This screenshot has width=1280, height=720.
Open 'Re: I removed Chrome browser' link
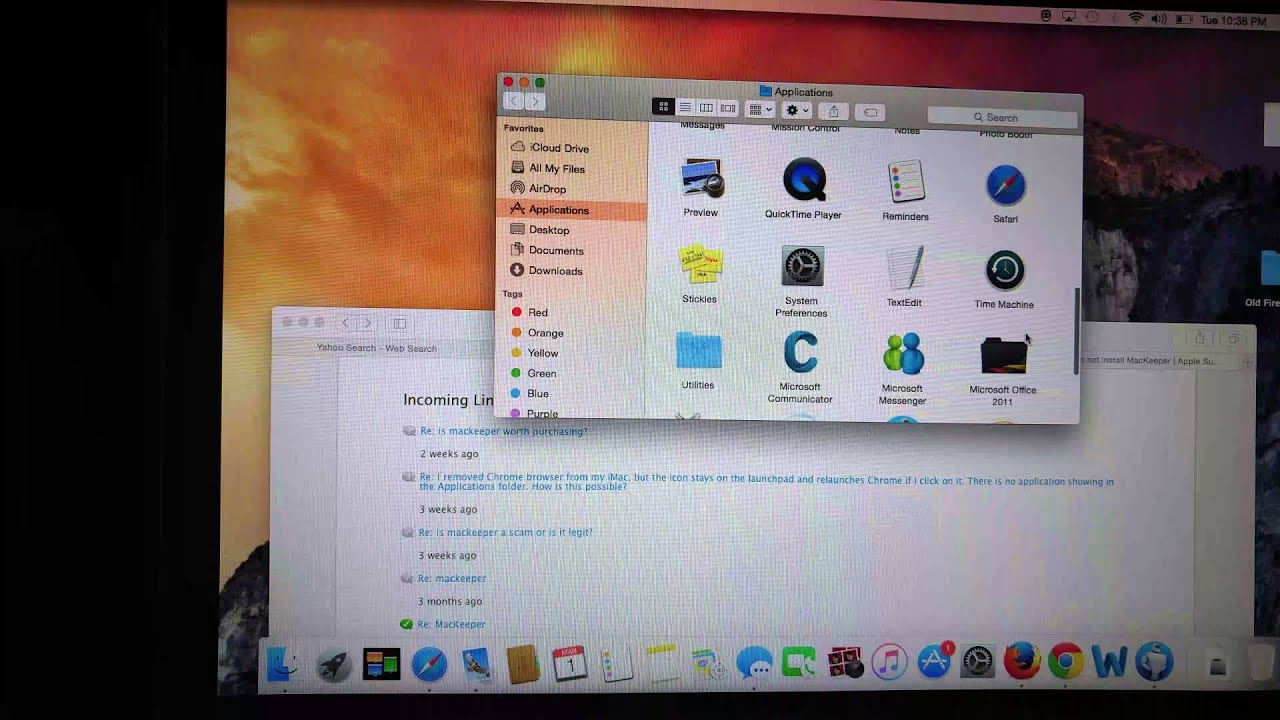point(766,482)
